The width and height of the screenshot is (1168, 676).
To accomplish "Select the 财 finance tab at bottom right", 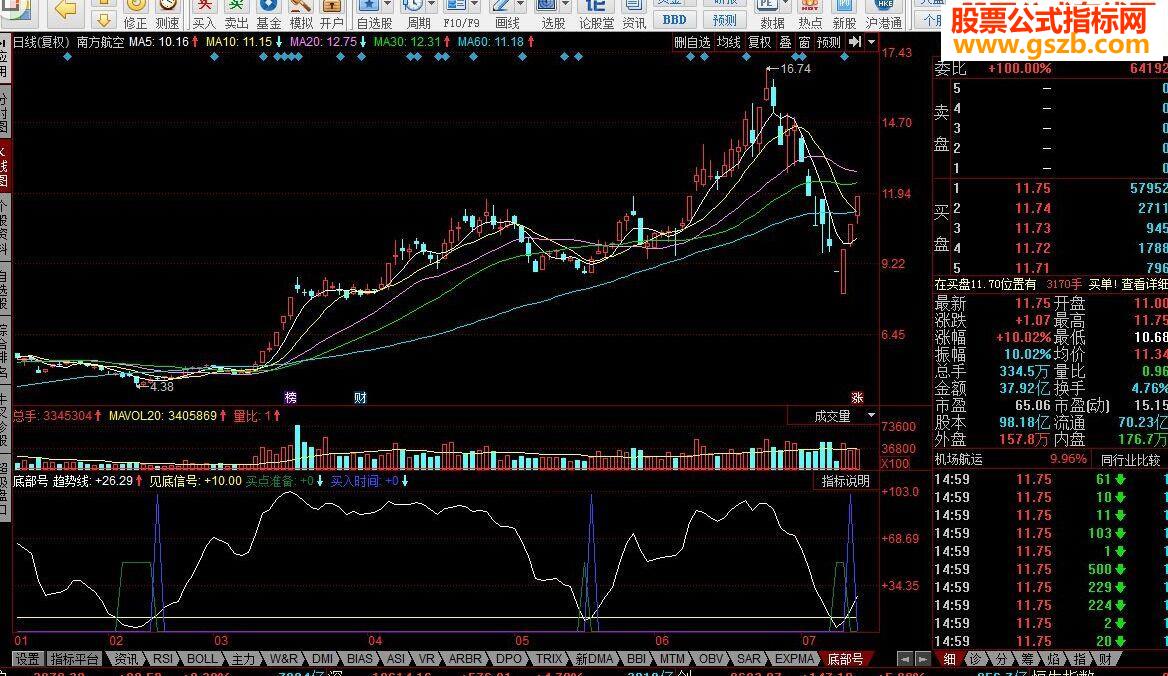I will coord(1105,659).
